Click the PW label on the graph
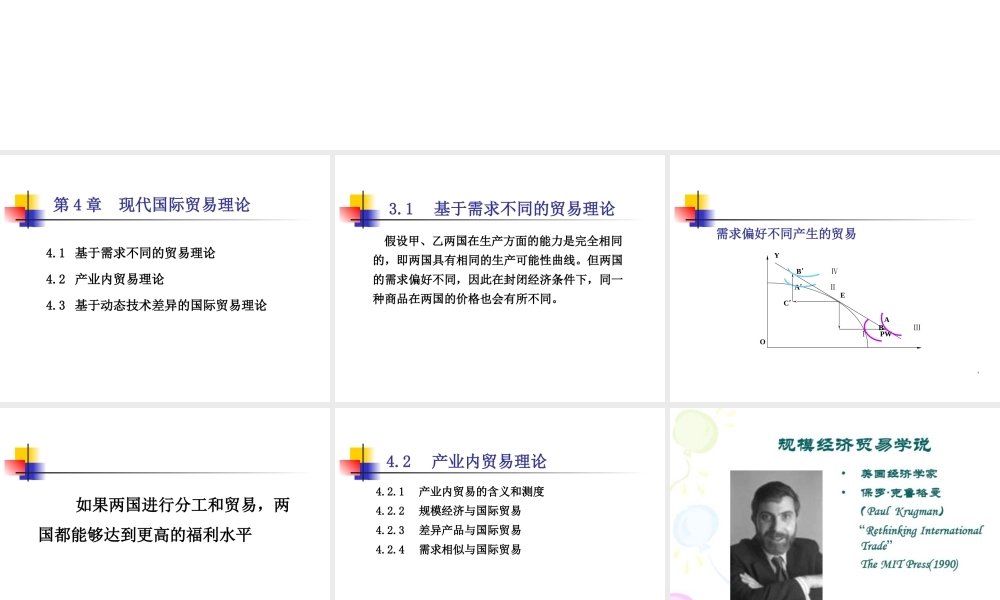Screen dimensions: 1000x600 coord(886,334)
